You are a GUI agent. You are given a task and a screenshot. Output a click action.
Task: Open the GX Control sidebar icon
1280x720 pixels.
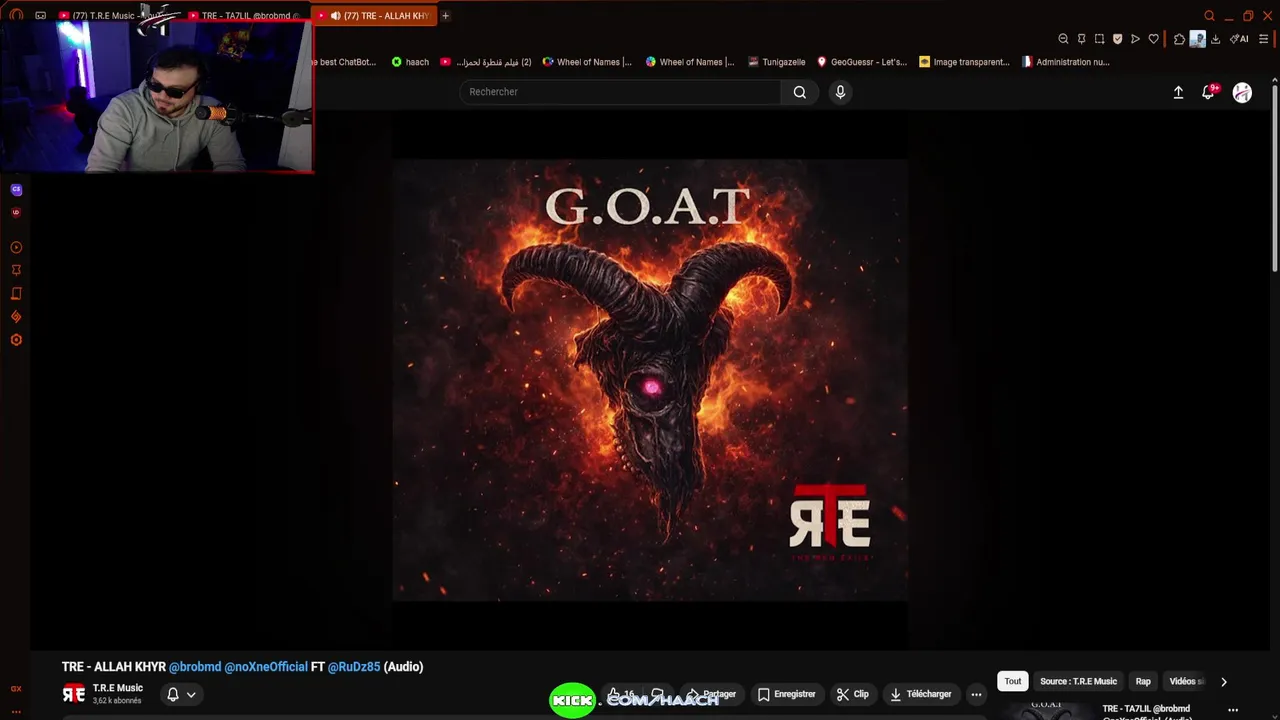[x=16, y=688]
